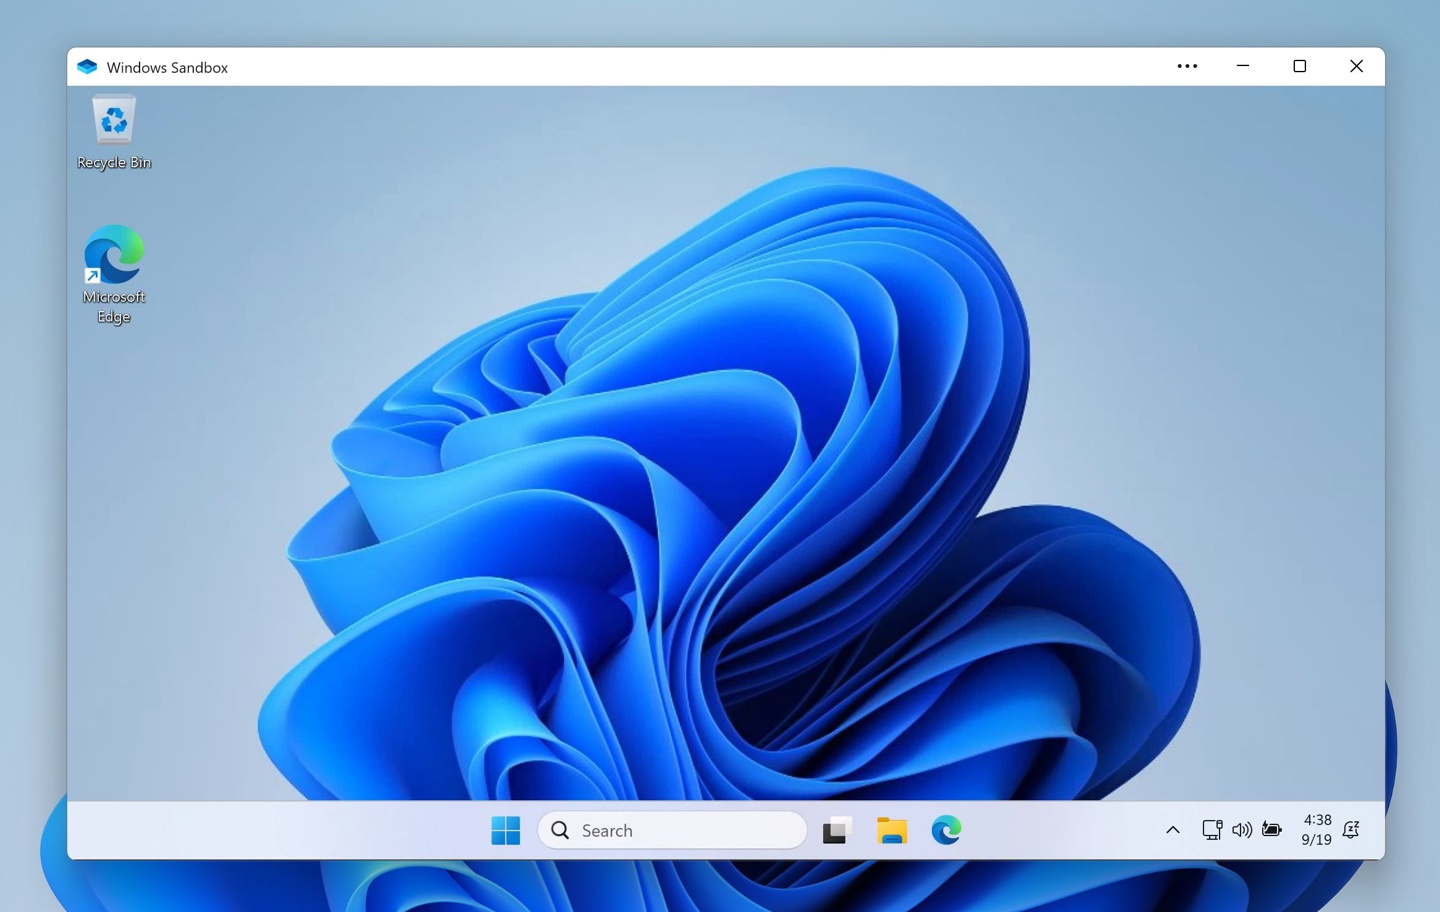Click the wired network tray icon
This screenshot has height=912, width=1440.
(x=1211, y=830)
